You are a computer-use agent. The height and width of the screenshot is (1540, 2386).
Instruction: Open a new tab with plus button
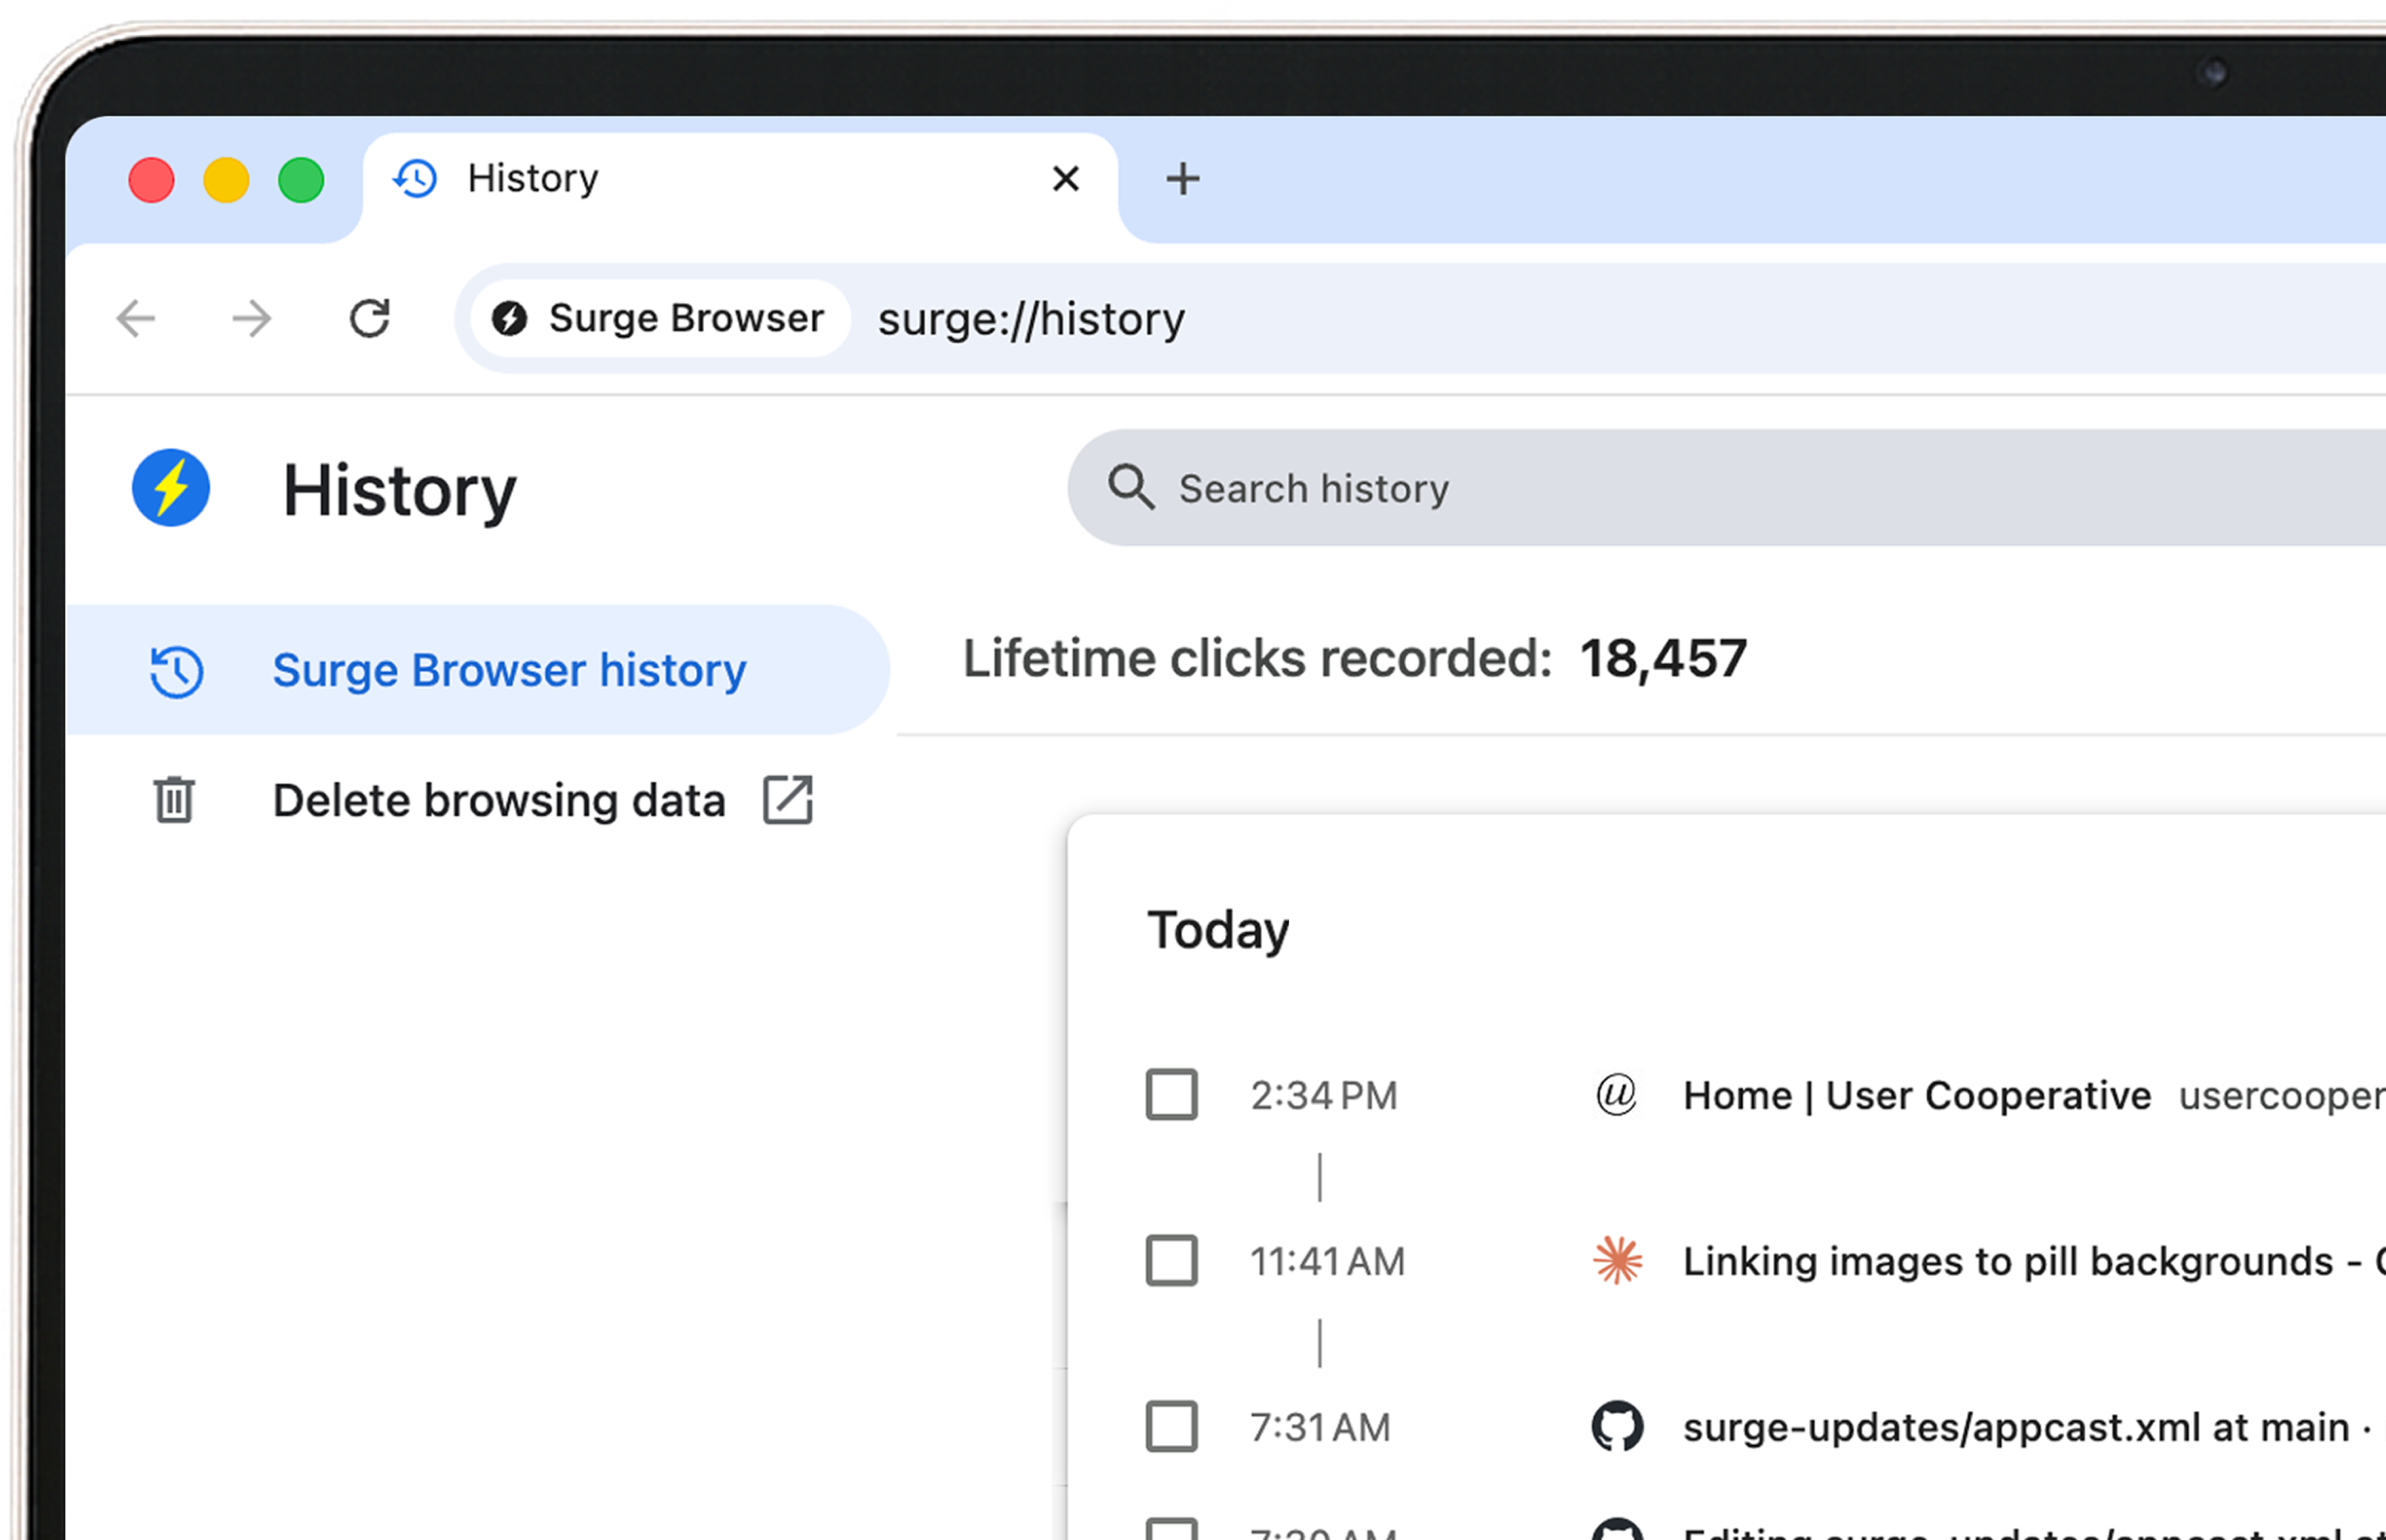coord(1183,179)
